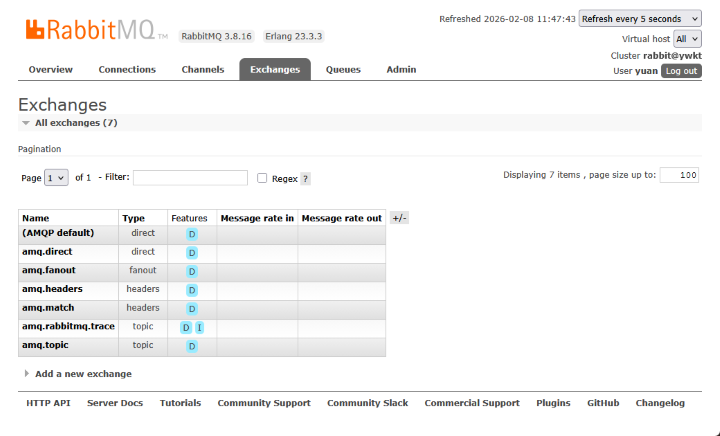
Task: Open the (AMQP default) exchange
Action: pyautogui.click(x=58, y=233)
